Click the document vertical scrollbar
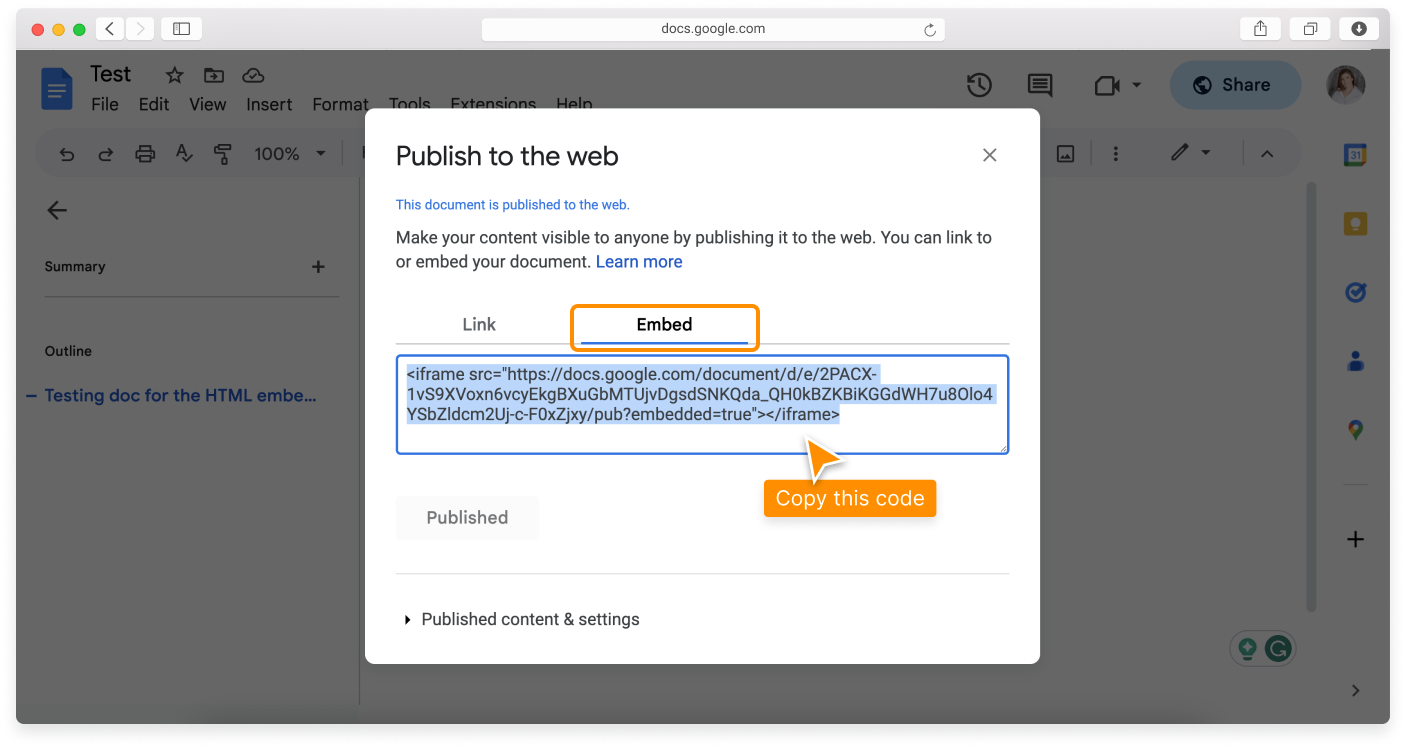The height and width of the screenshot is (748, 1406). [1310, 400]
